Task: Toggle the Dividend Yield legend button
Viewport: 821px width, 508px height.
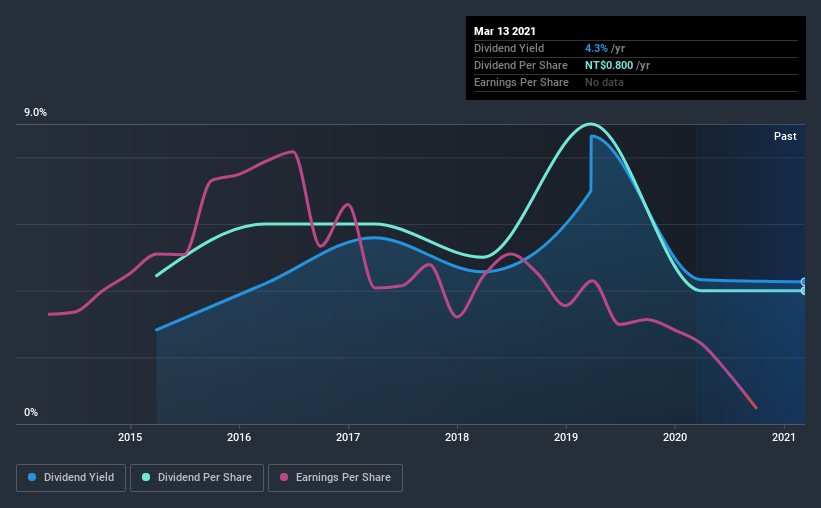Action: click(71, 478)
